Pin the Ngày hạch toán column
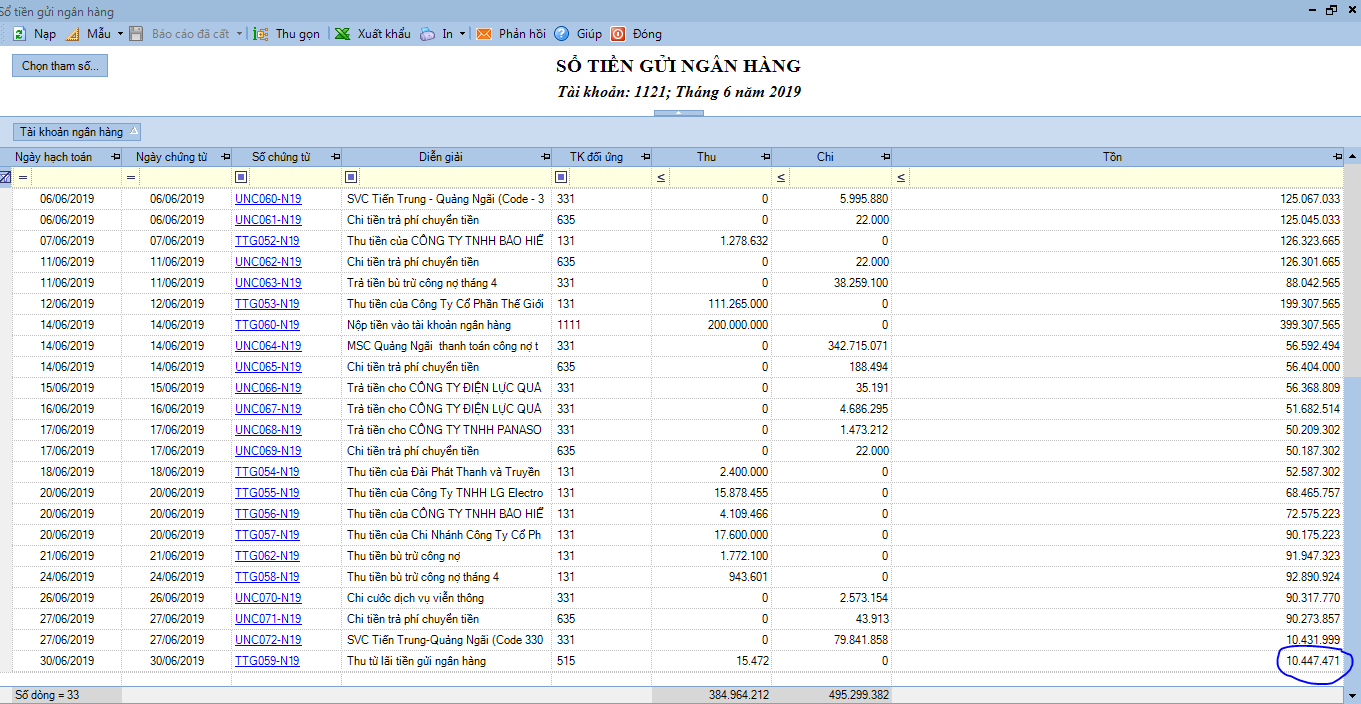 115,157
